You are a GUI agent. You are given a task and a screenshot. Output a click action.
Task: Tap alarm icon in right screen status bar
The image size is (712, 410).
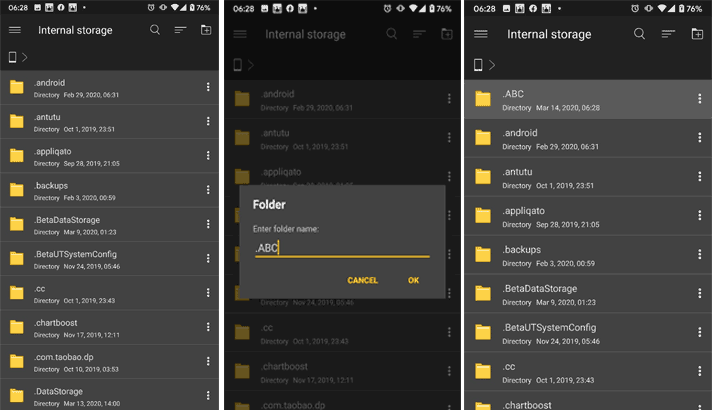coord(635,9)
